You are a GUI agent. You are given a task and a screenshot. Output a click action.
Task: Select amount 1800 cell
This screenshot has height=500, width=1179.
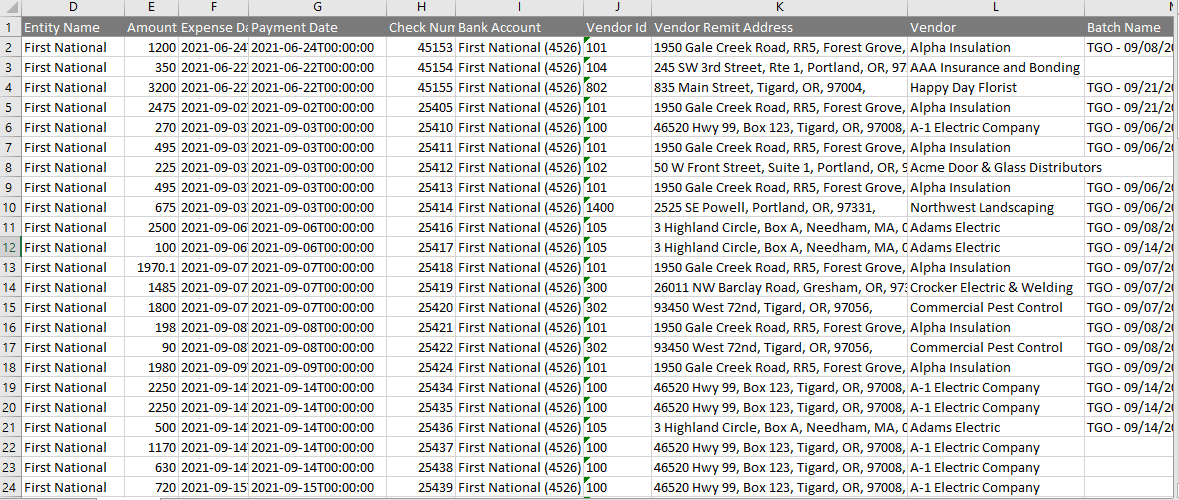[x=152, y=308]
